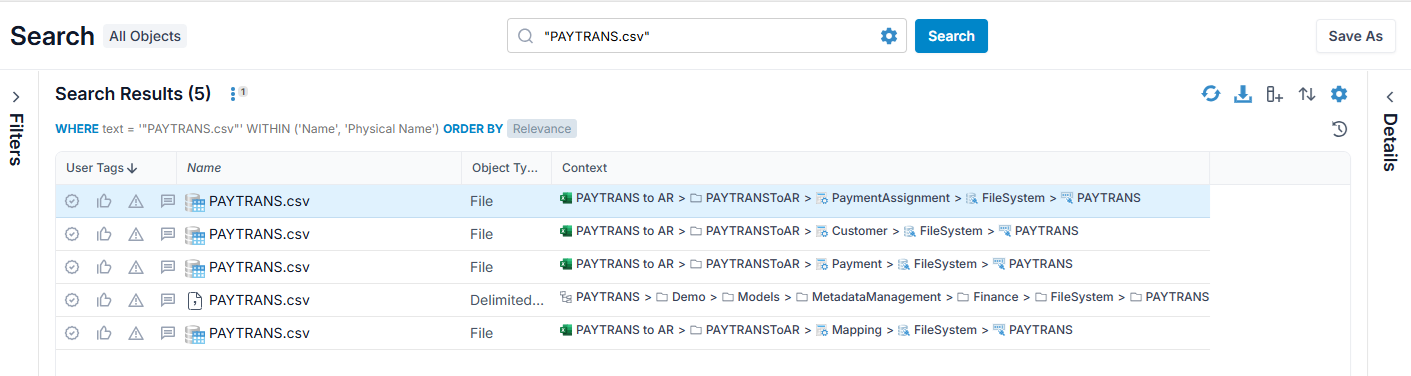
Task: Click warning triangle icon on the Delimited row
Action: 136,300
